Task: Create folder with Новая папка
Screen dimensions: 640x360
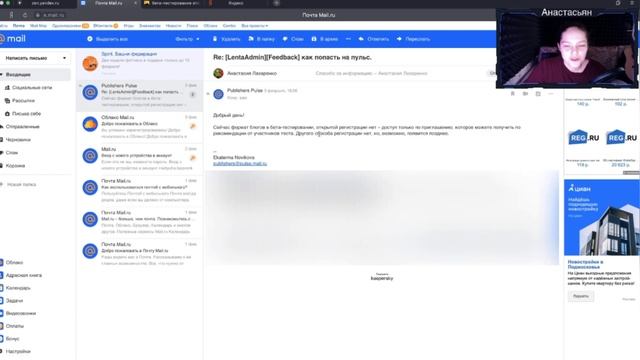Action: pyautogui.click(x=18, y=184)
